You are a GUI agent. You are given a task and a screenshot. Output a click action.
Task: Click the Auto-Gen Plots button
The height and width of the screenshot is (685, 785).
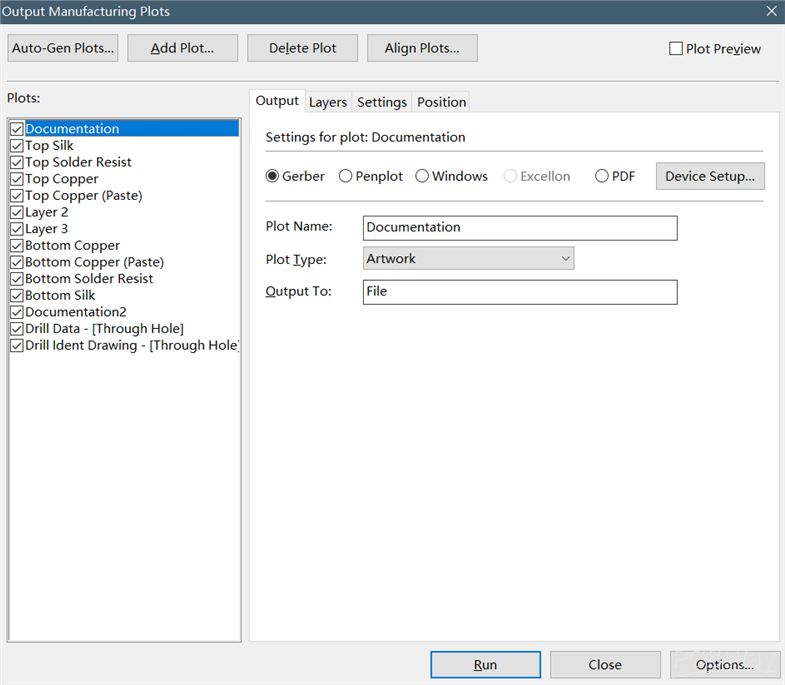pyautogui.click(x=63, y=48)
